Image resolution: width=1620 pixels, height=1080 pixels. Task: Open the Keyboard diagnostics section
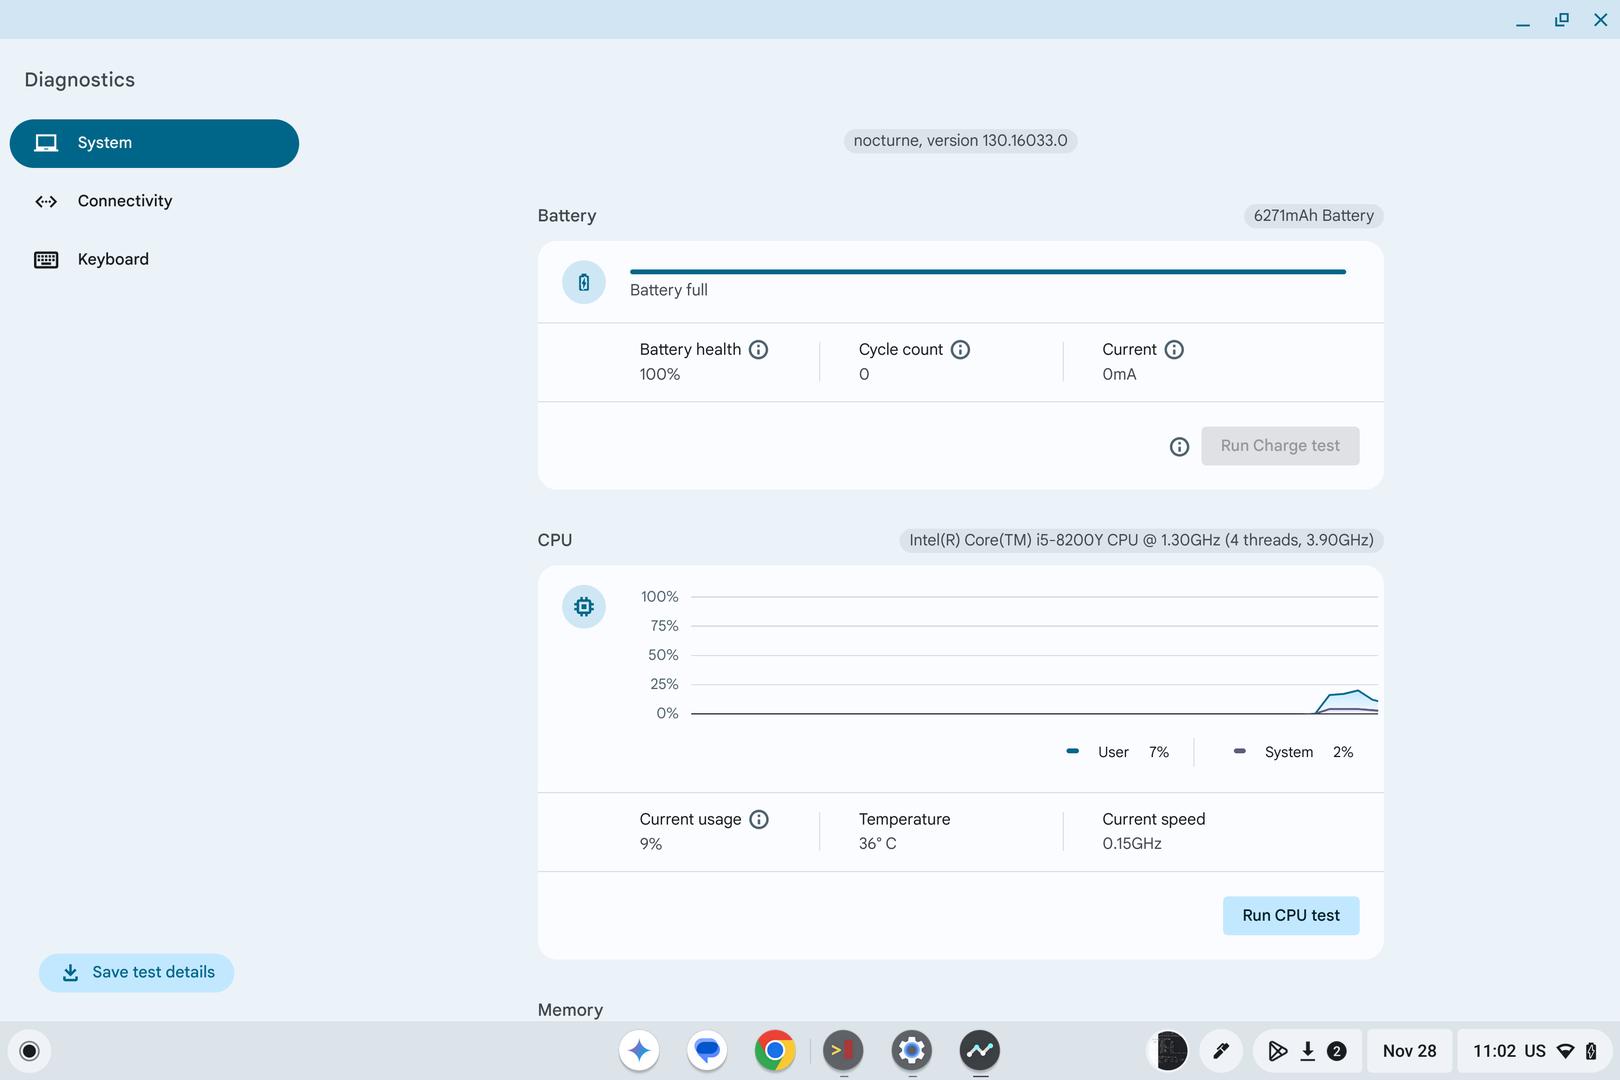(113, 259)
